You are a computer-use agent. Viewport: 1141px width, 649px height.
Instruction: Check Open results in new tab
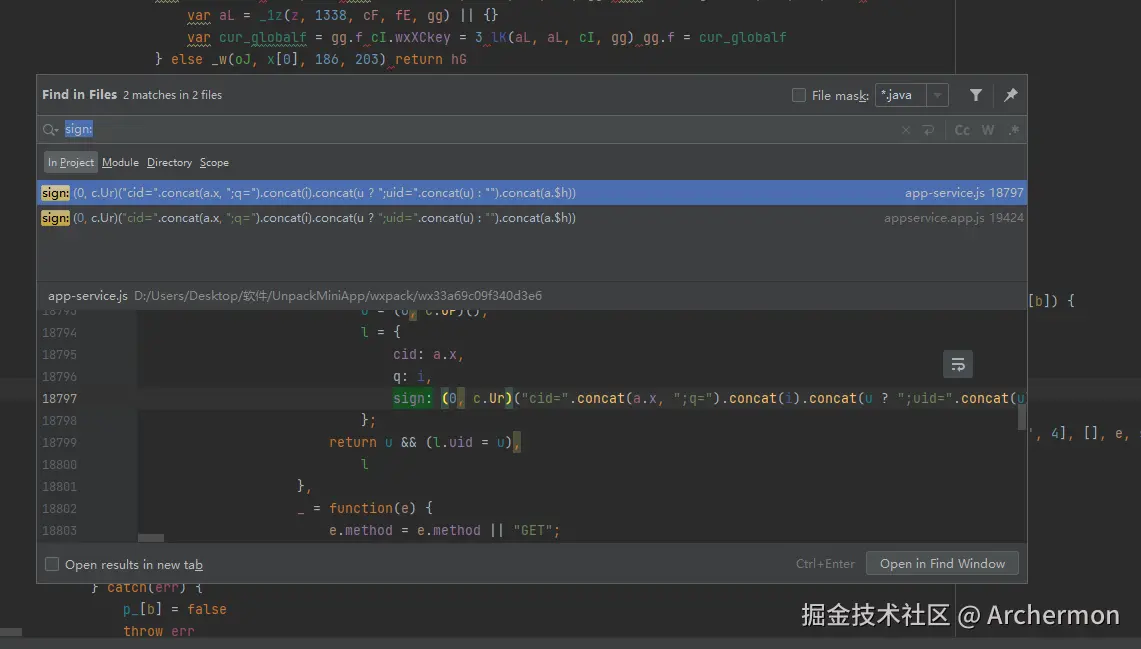point(52,565)
